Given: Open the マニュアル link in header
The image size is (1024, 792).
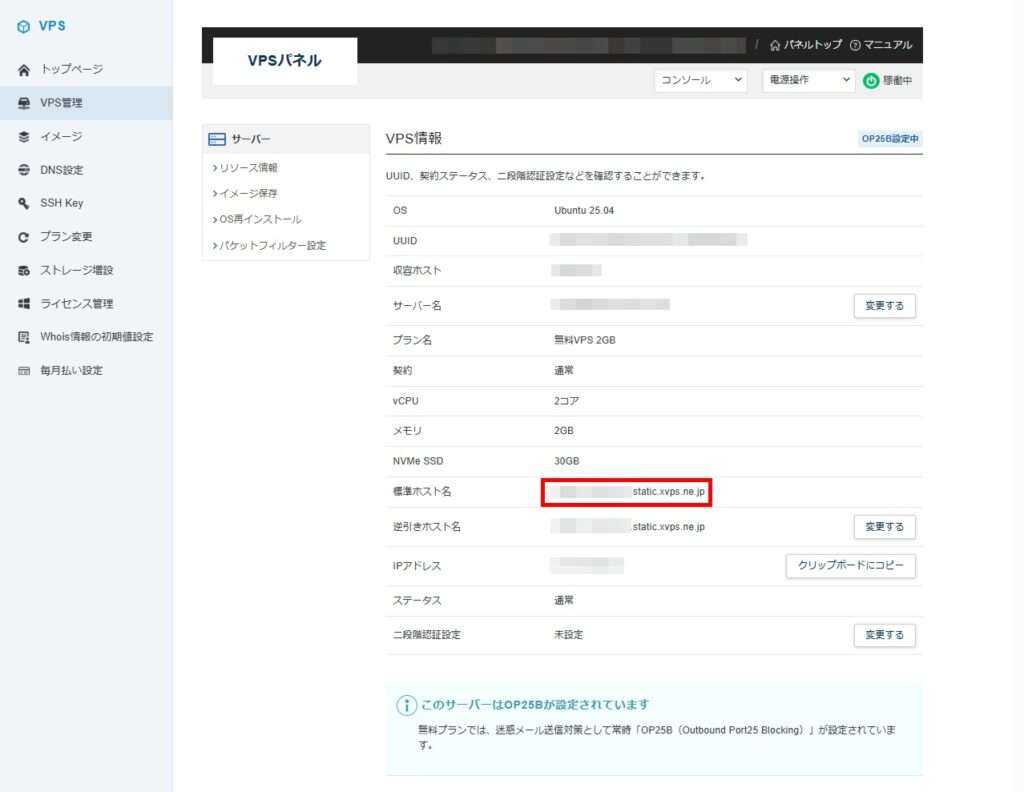Looking at the screenshot, I should [x=881, y=45].
